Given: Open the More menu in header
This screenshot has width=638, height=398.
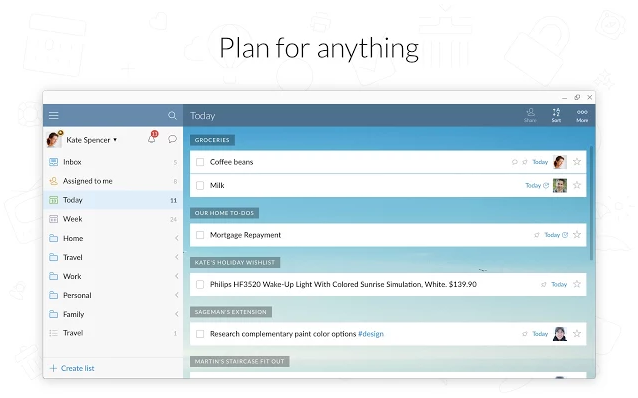Looking at the screenshot, I should 582,115.
